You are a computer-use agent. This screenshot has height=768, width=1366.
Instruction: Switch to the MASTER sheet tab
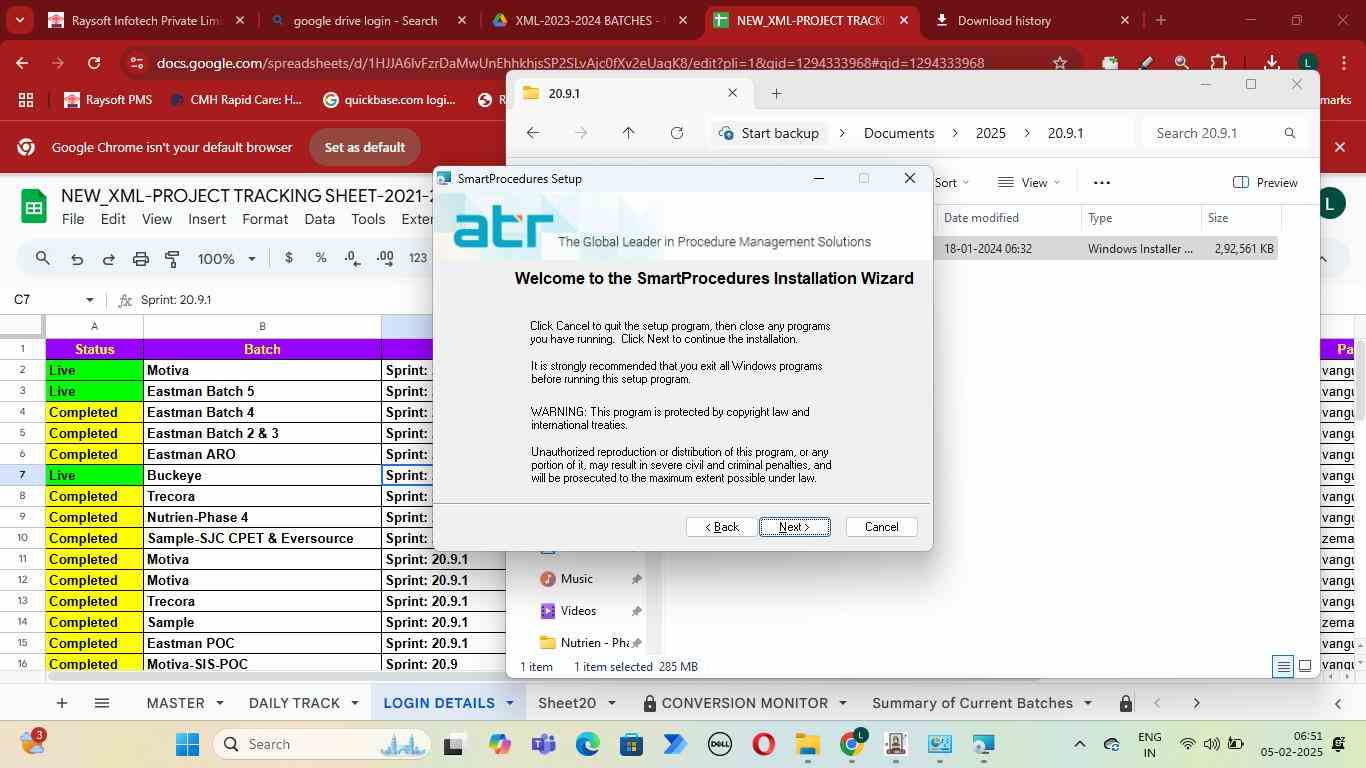tap(176, 703)
